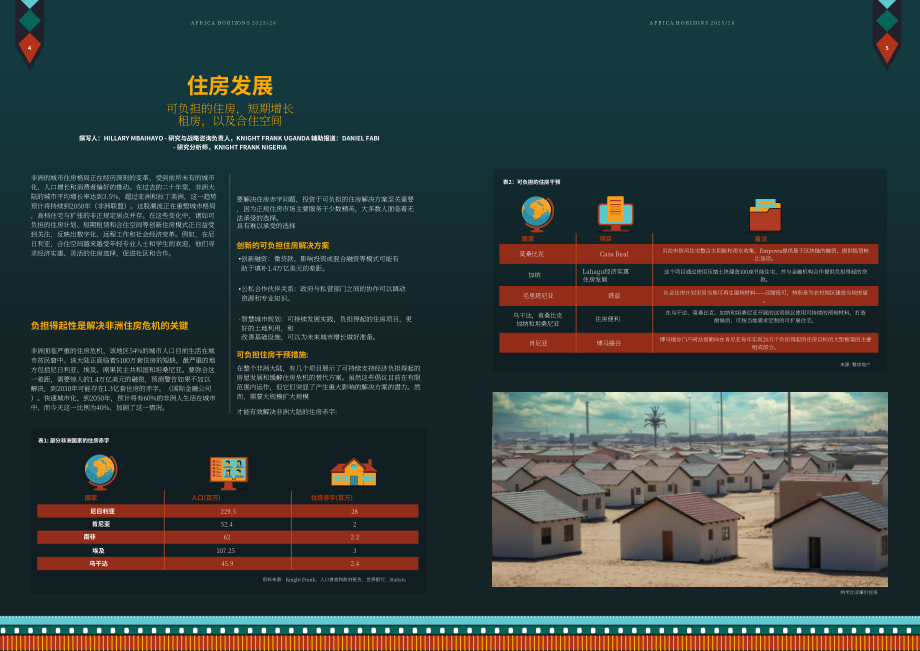Click the 乌干达 row label in Table 1
920x651 pixels.
[x=99, y=564]
